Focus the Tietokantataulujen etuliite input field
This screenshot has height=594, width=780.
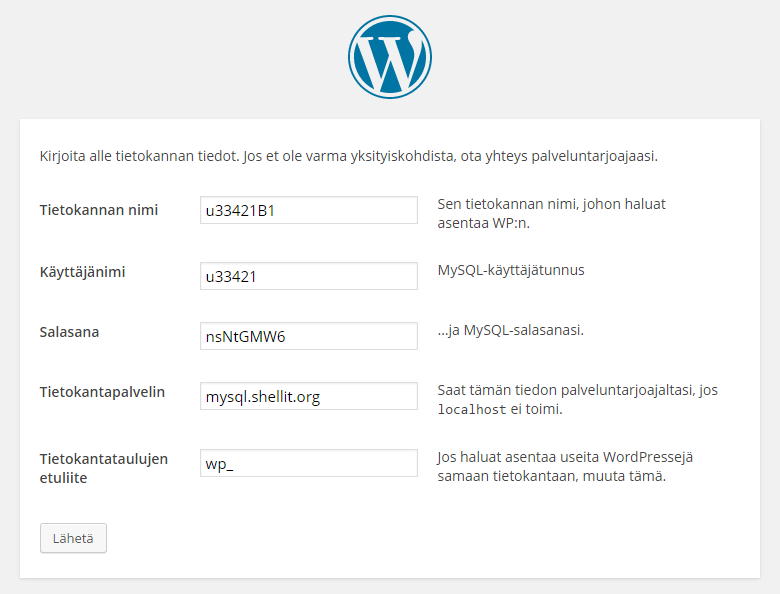pyautogui.click(x=309, y=463)
